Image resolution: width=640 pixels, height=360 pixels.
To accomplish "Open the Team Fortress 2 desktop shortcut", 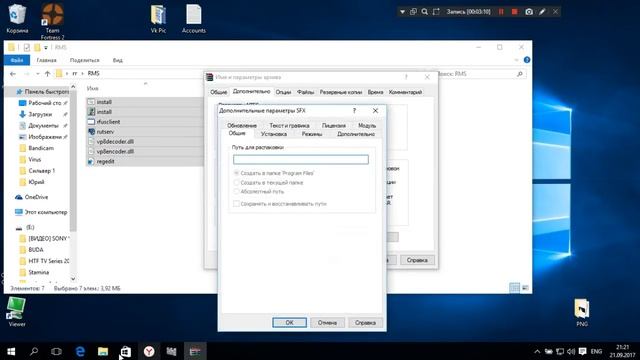I will (53, 20).
